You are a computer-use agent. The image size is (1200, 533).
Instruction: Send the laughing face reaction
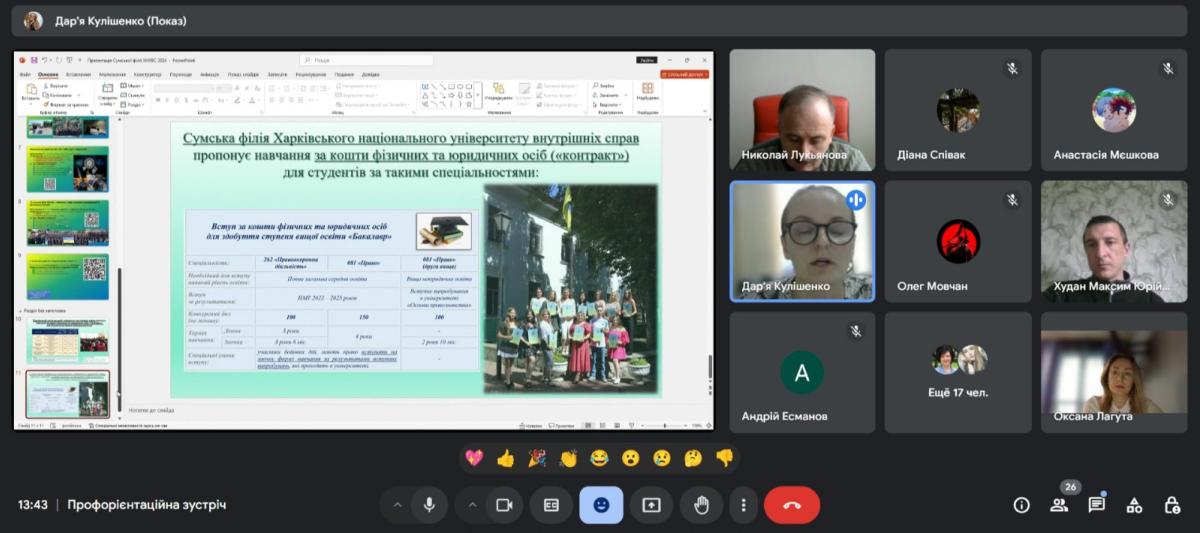[x=599, y=458]
